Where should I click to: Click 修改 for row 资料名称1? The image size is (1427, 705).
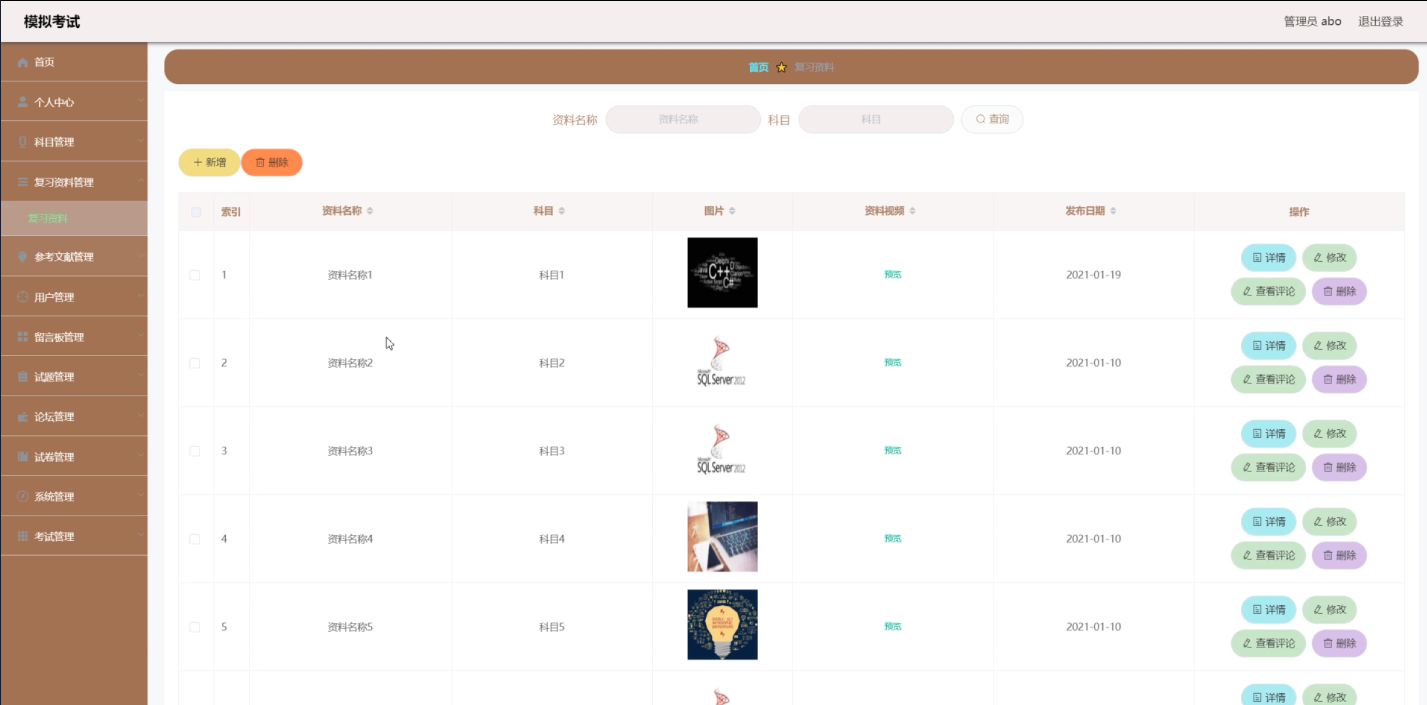[1329, 258]
